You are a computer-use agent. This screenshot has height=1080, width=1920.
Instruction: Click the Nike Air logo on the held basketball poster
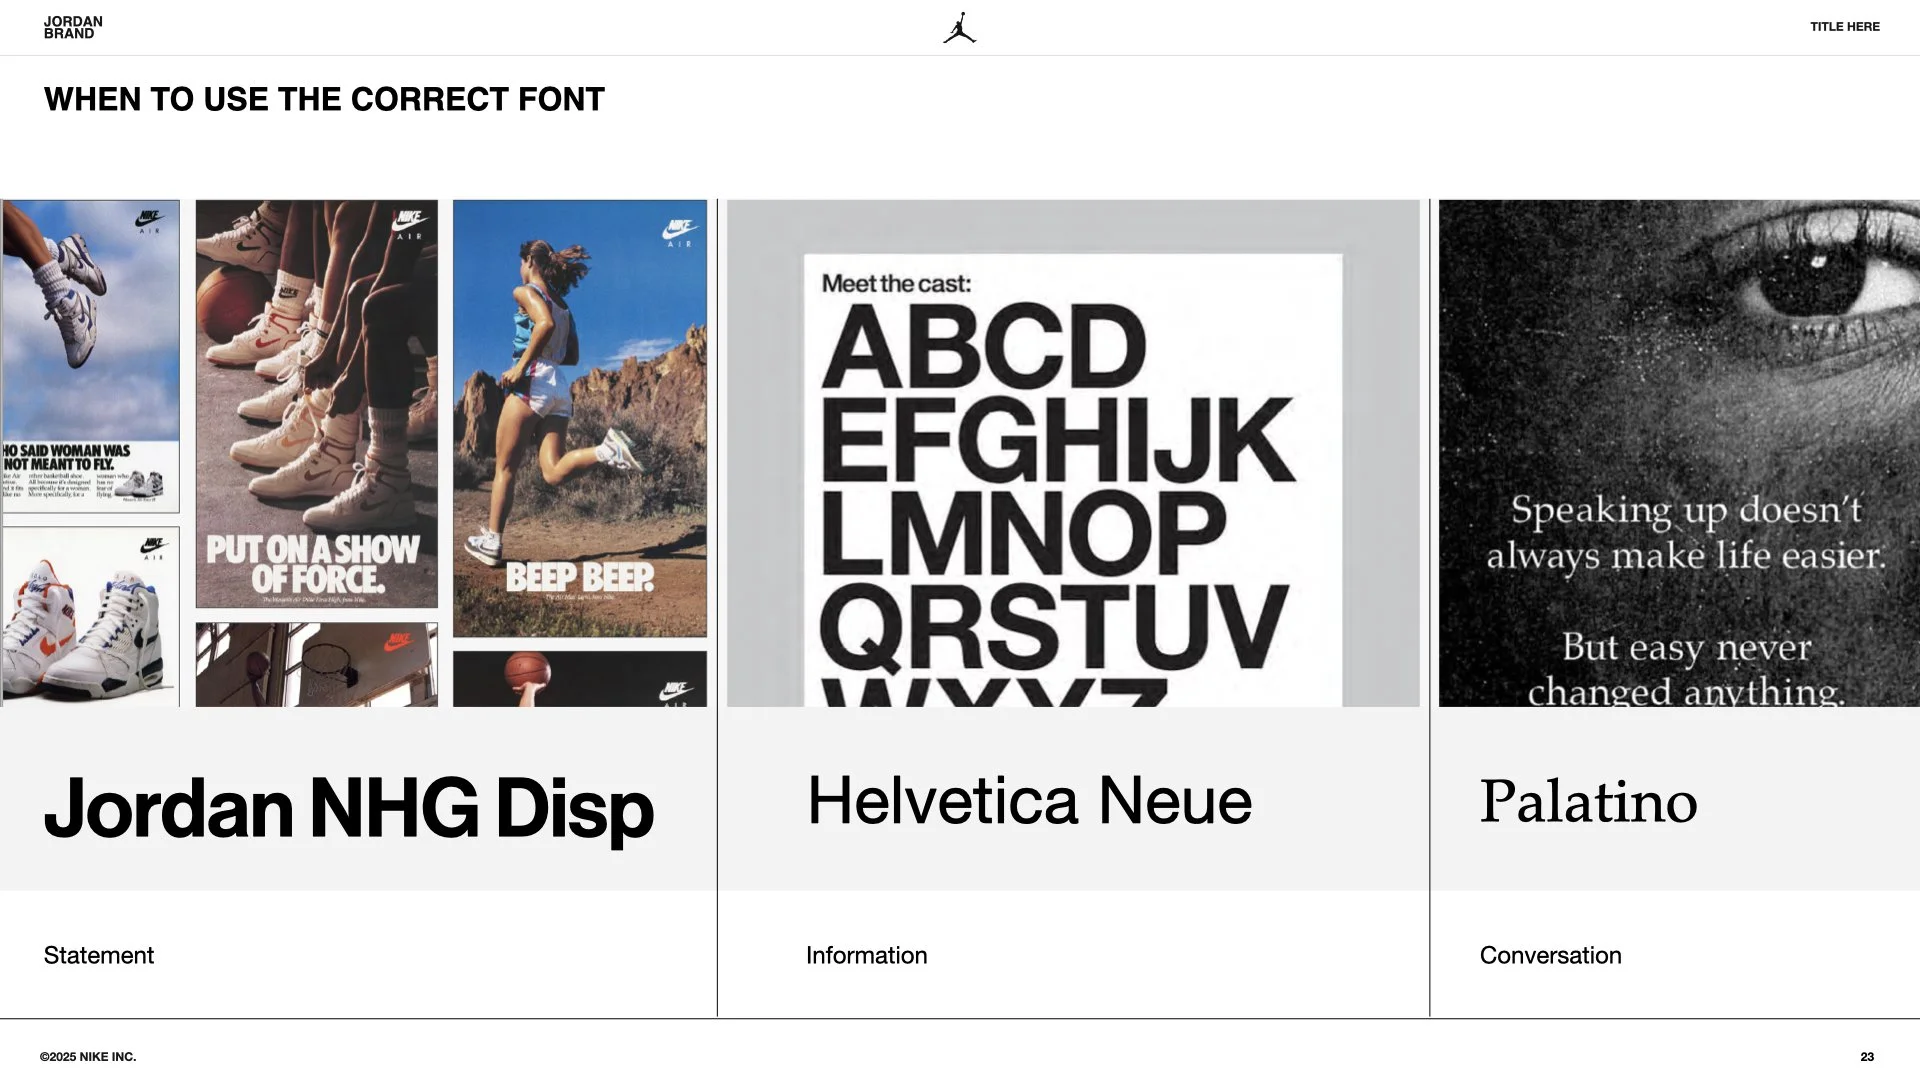(676, 691)
